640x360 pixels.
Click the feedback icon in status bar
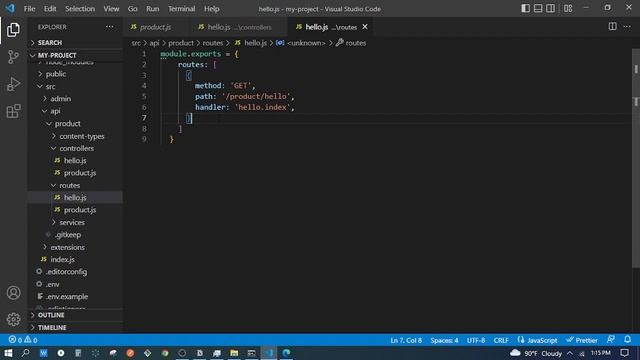point(611,340)
